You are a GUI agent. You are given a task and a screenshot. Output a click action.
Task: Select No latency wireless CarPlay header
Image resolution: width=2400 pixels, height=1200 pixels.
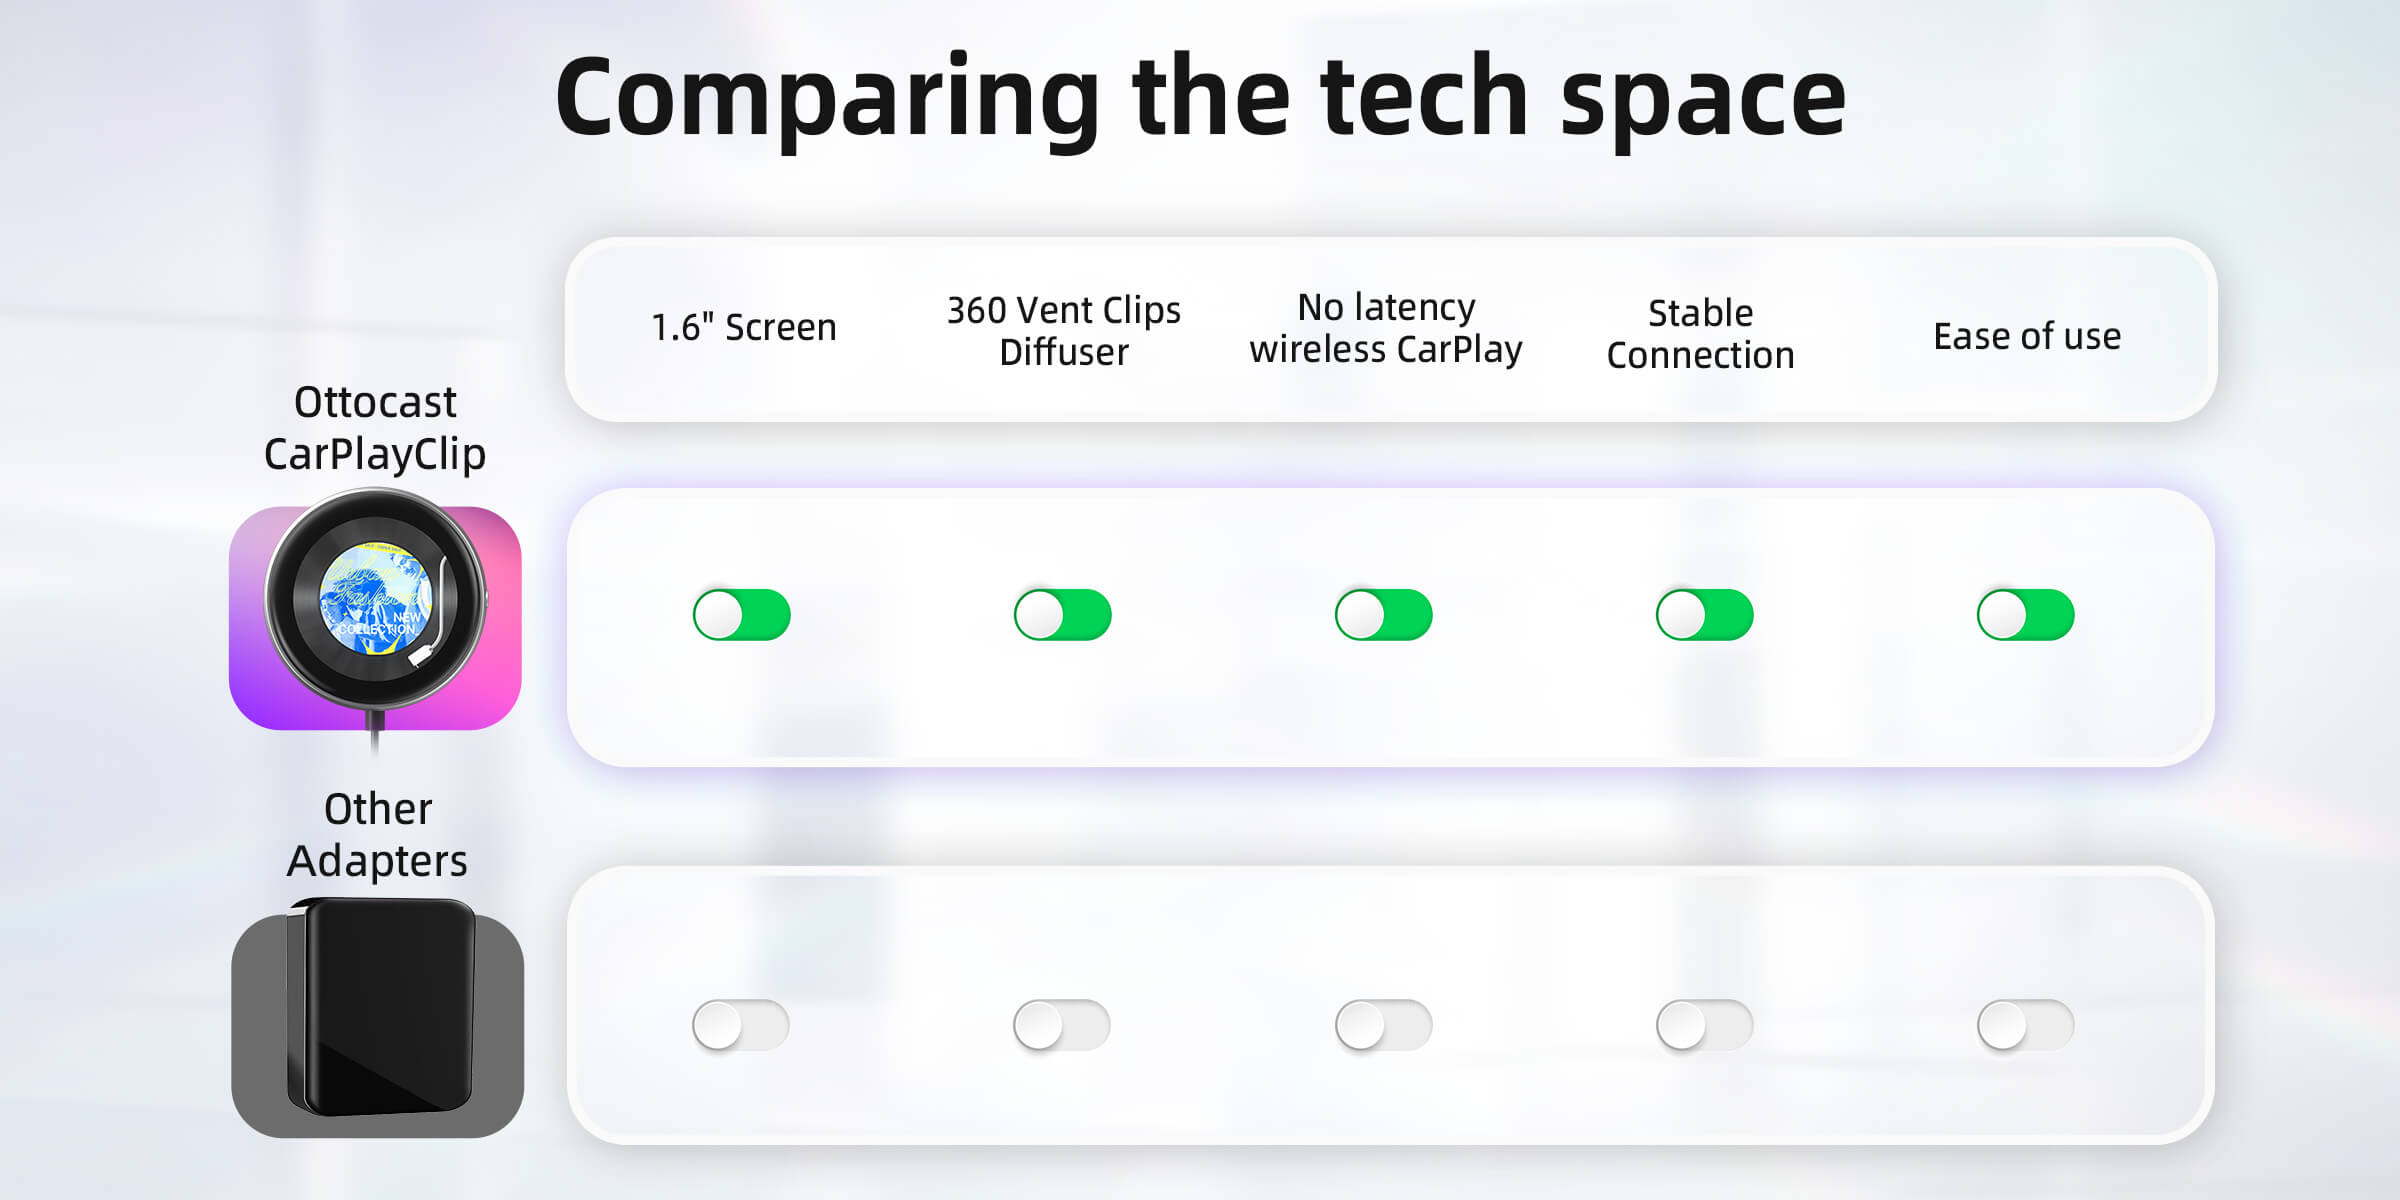(x=1386, y=328)
